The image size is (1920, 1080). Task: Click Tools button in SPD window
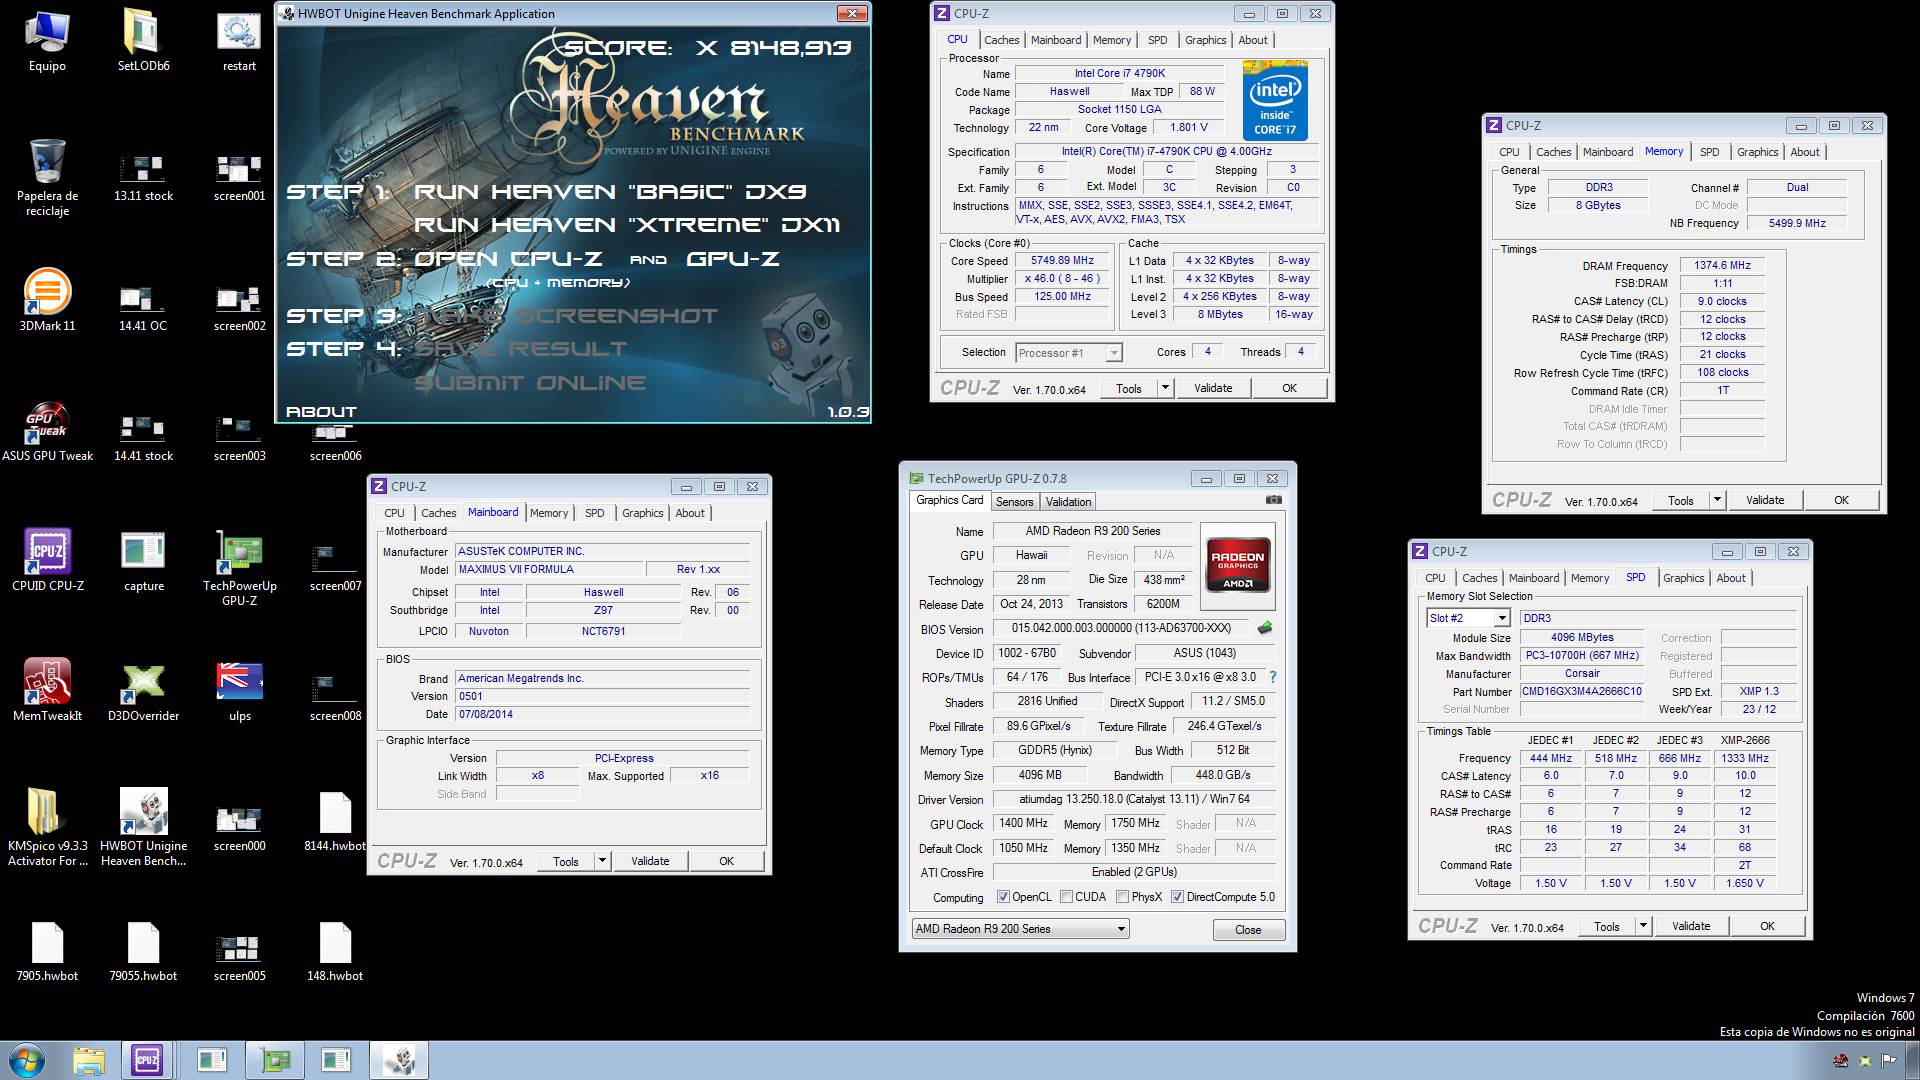pyautogui.click(x=1607, y=926)
